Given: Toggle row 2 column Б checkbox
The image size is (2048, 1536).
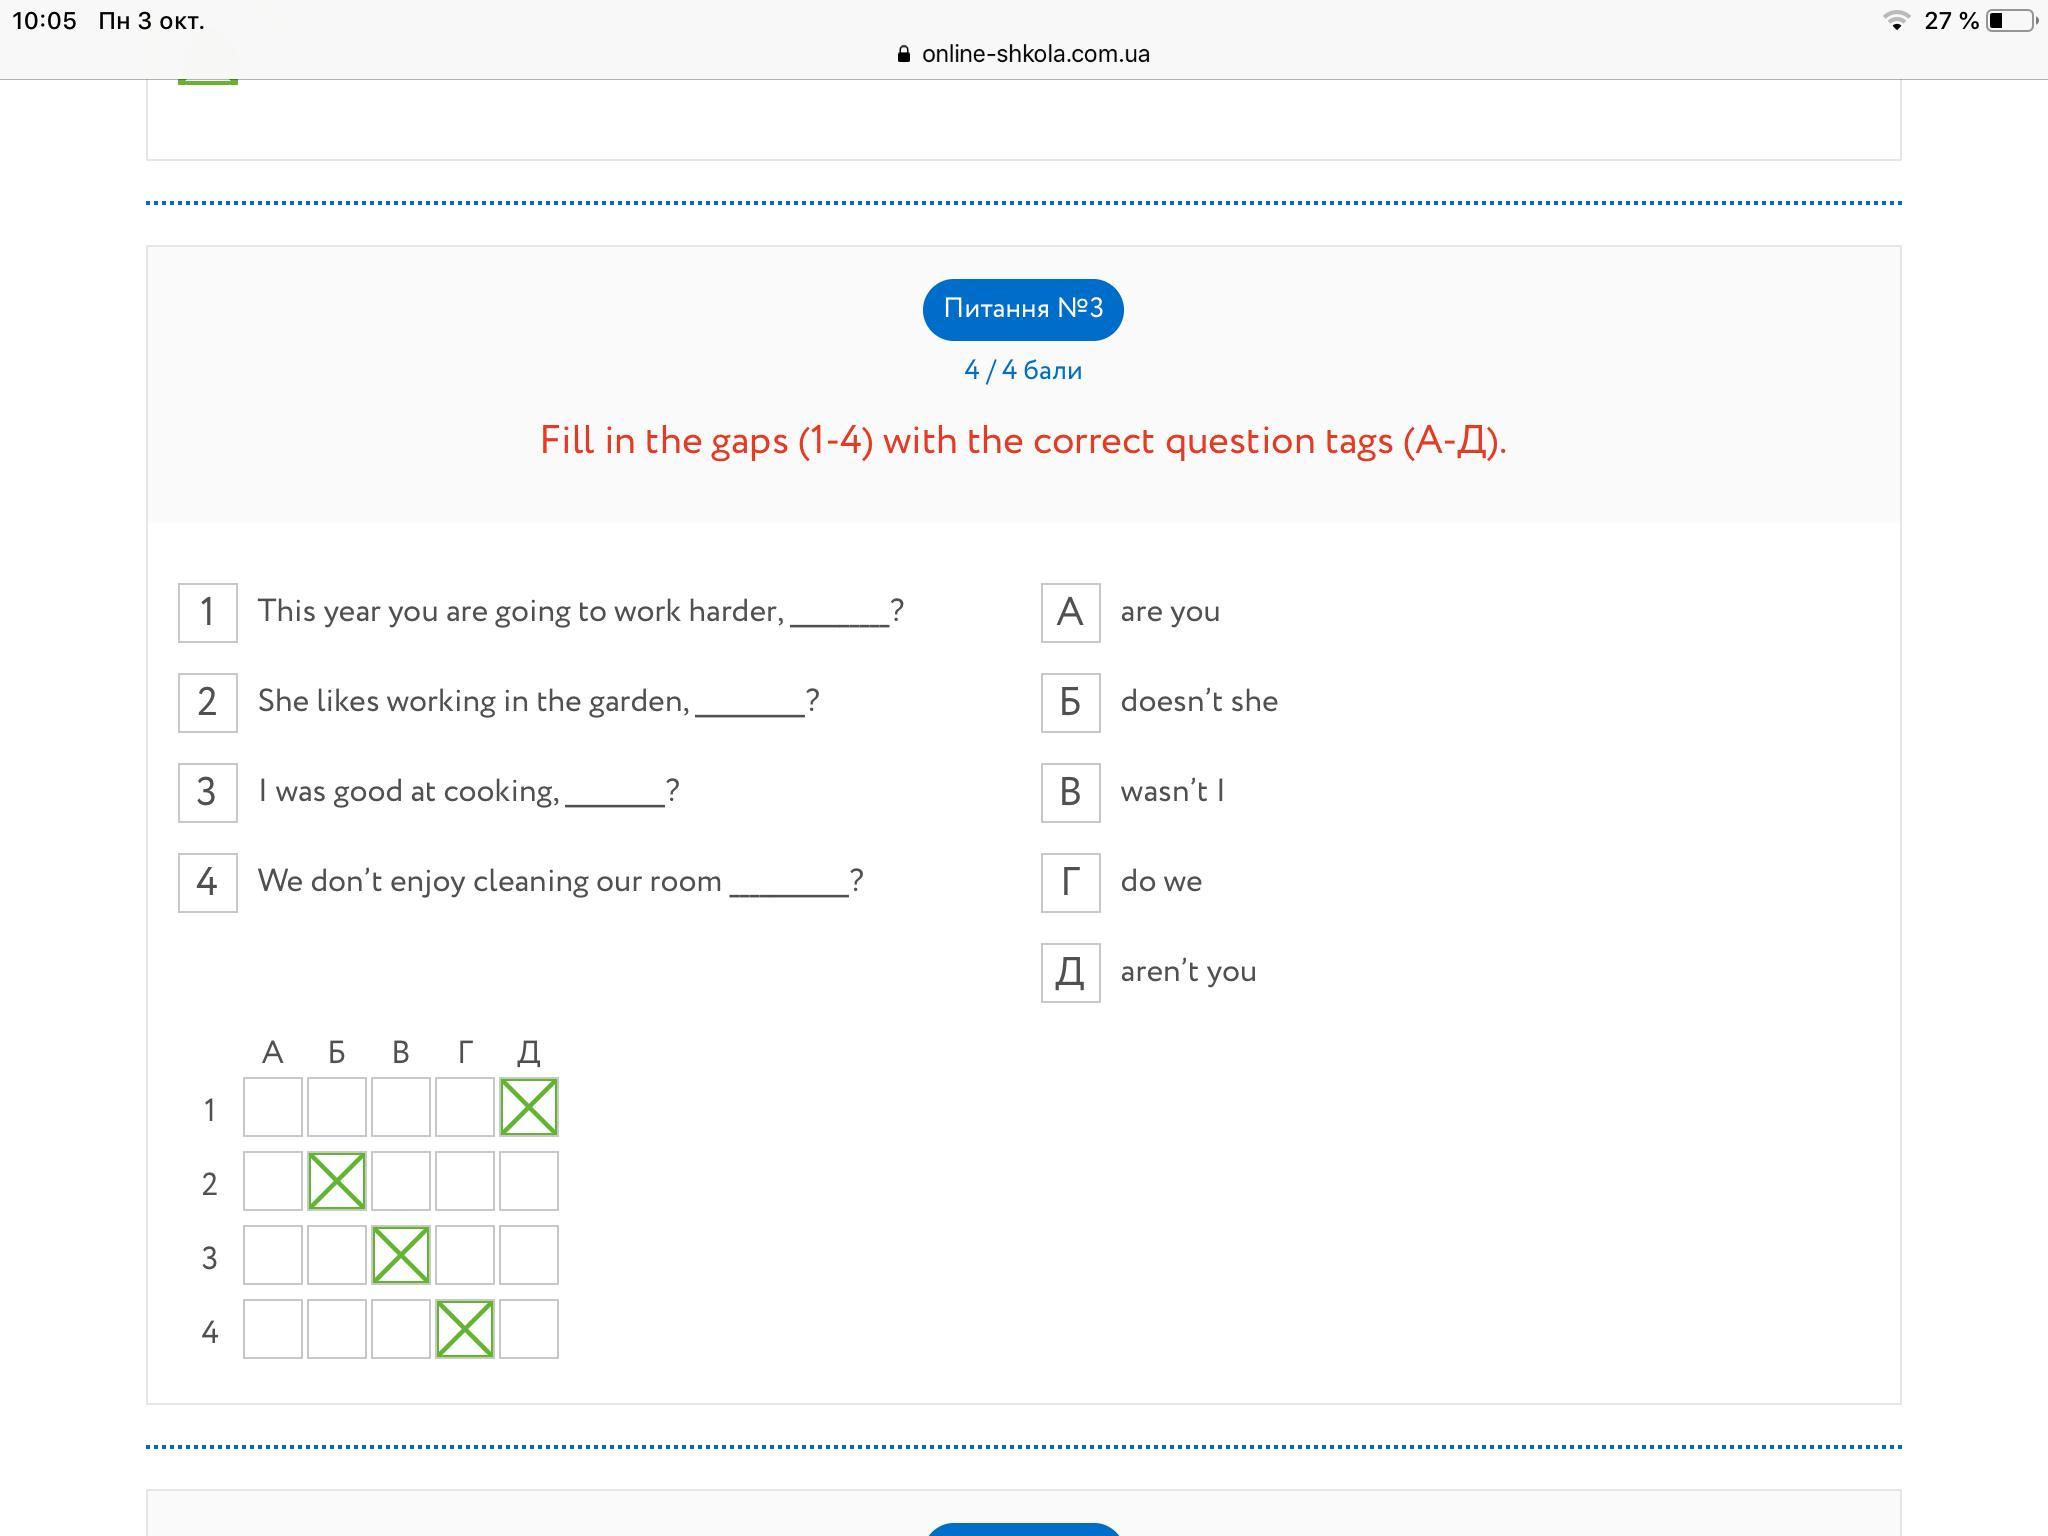Looking at the screenshot, I should (x=337, y=1181).
